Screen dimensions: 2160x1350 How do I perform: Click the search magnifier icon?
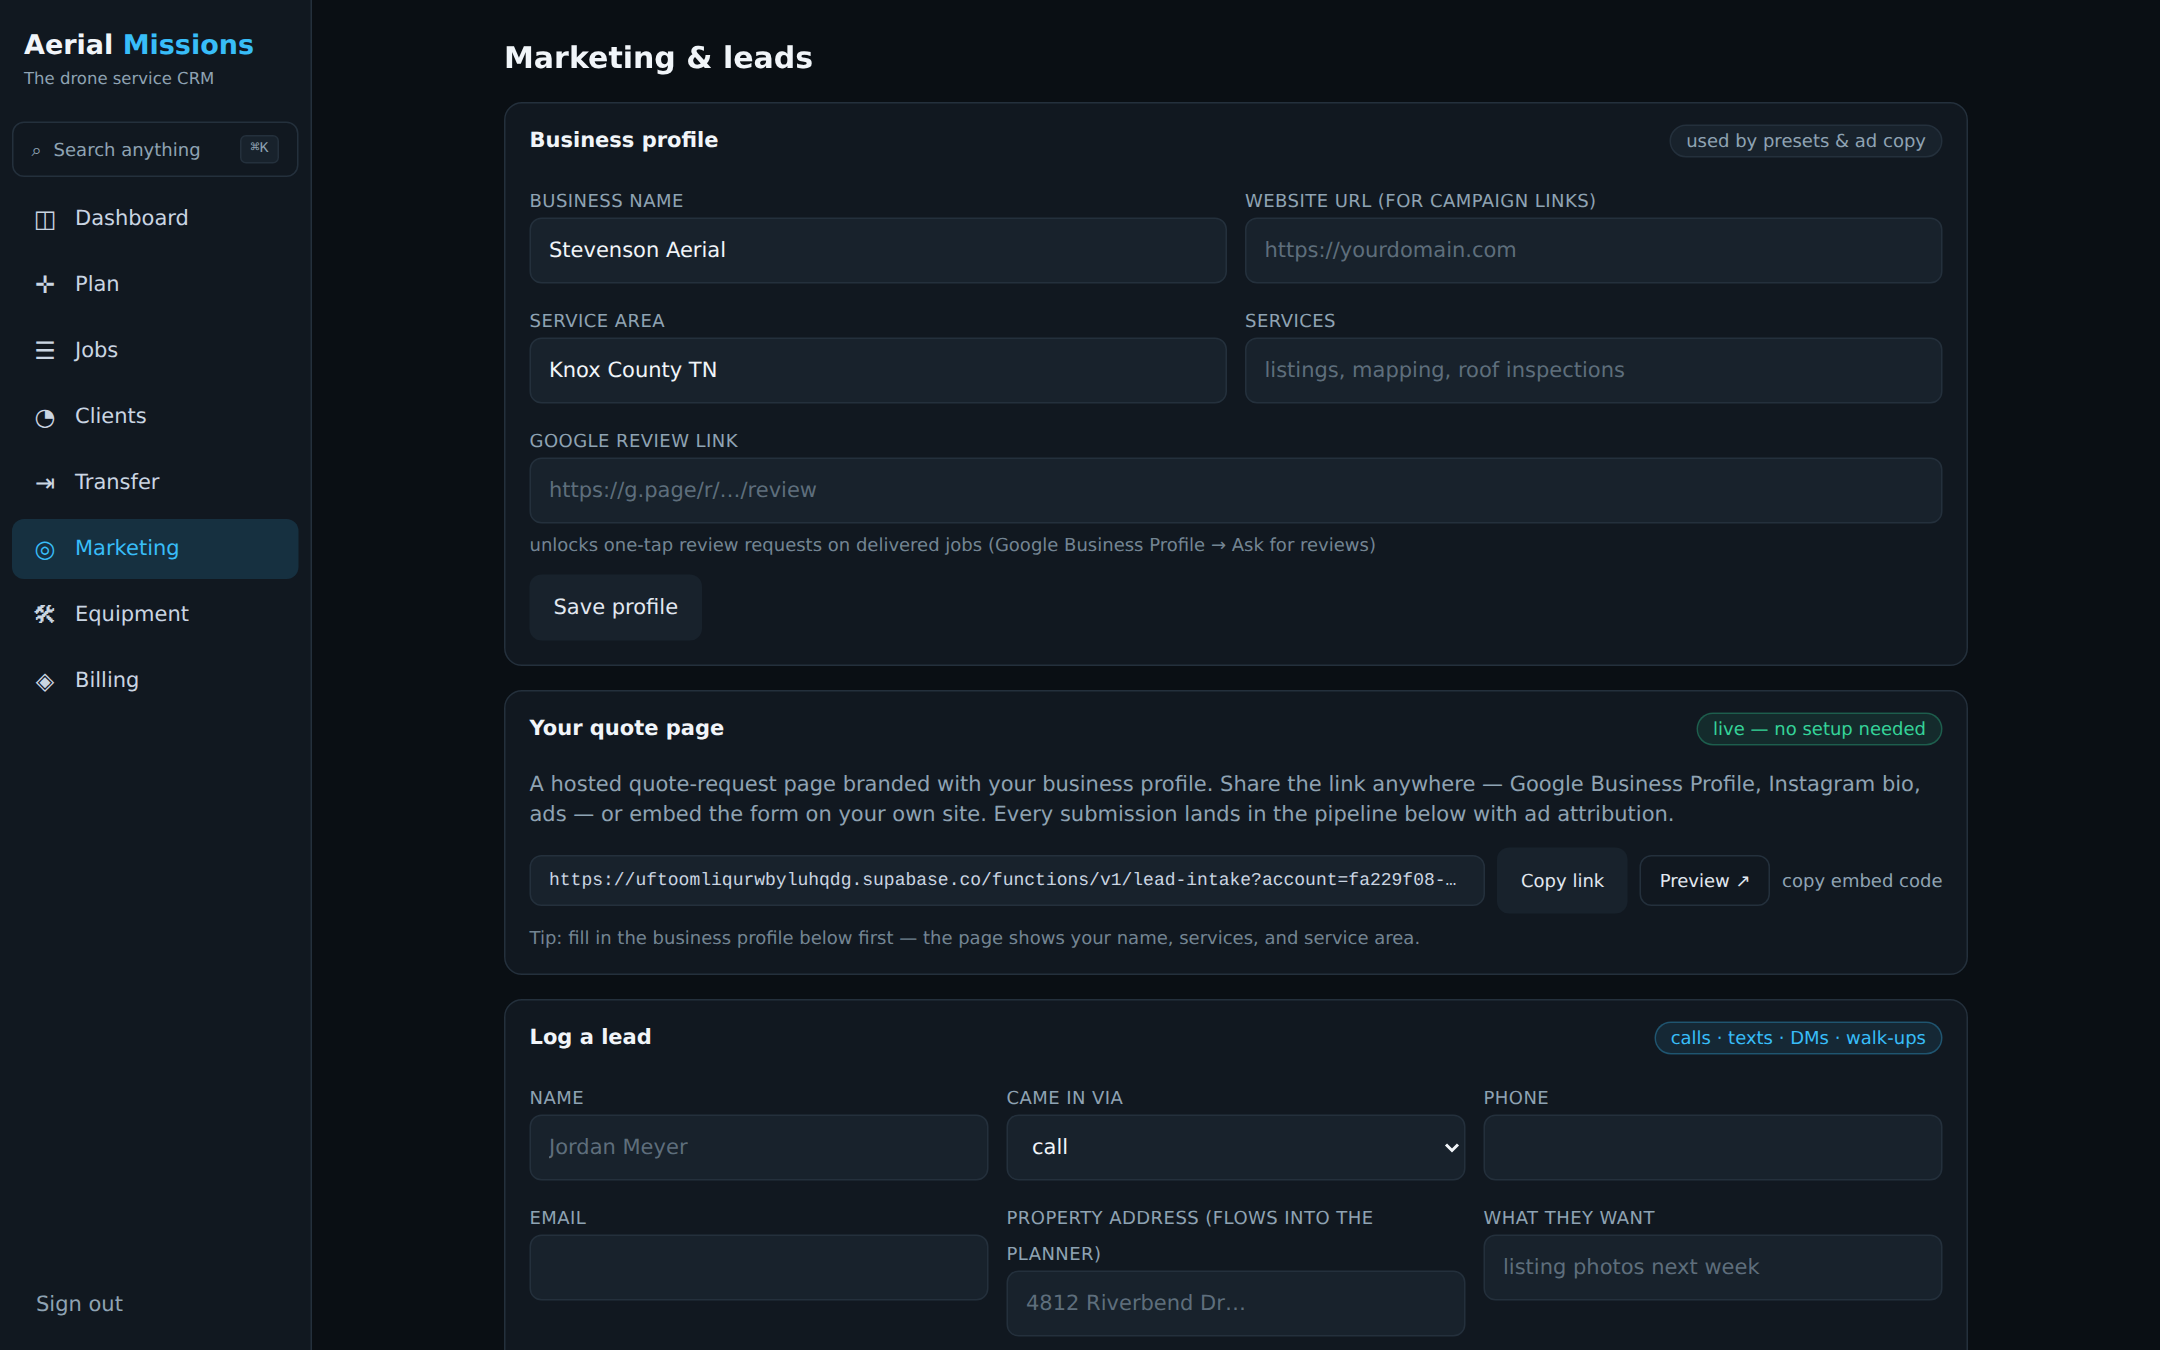[x=36, y=151]
